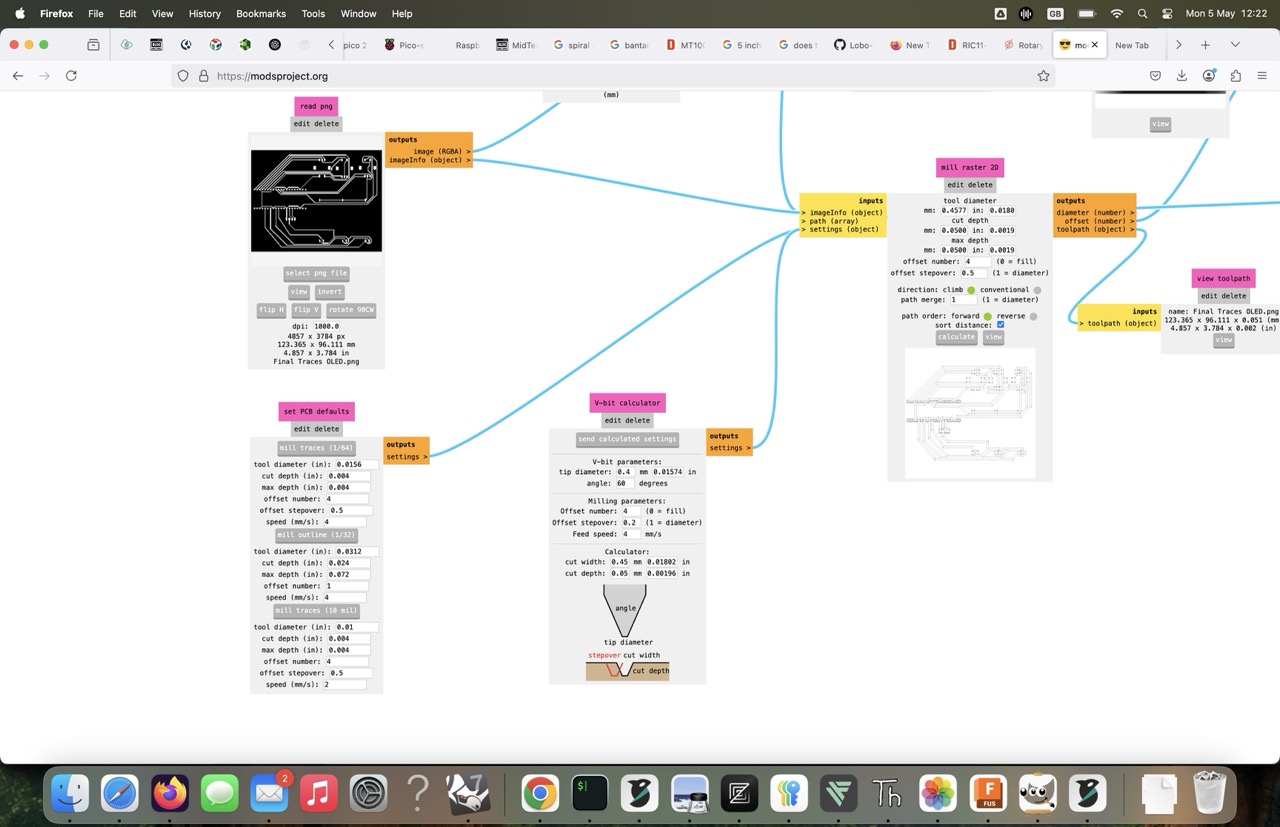Open the Firefox hamburger application menu
1280x827 pixels.
click(1262, 76)
